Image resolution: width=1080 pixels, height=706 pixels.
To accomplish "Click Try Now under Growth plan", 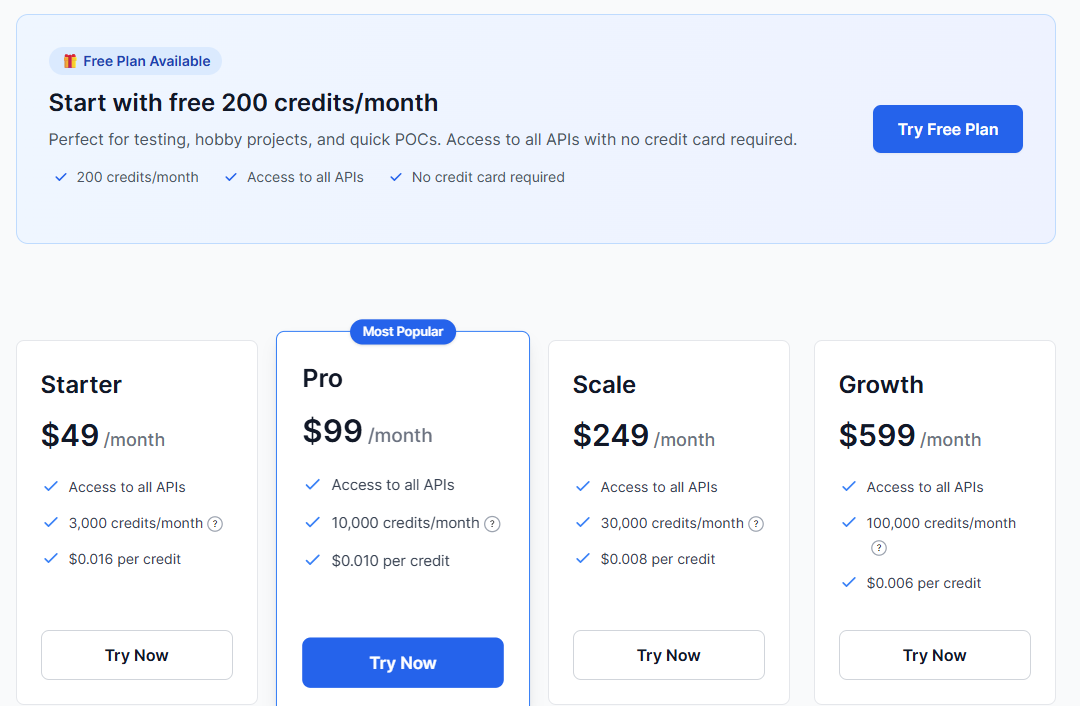I will [x=934, y=655].
